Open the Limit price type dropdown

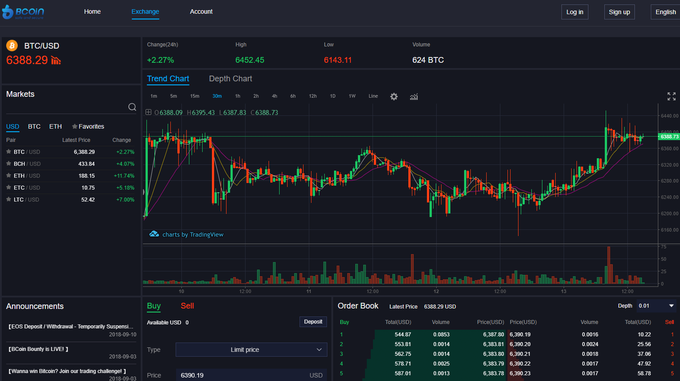pyautogui.click(x=252, y=350)
